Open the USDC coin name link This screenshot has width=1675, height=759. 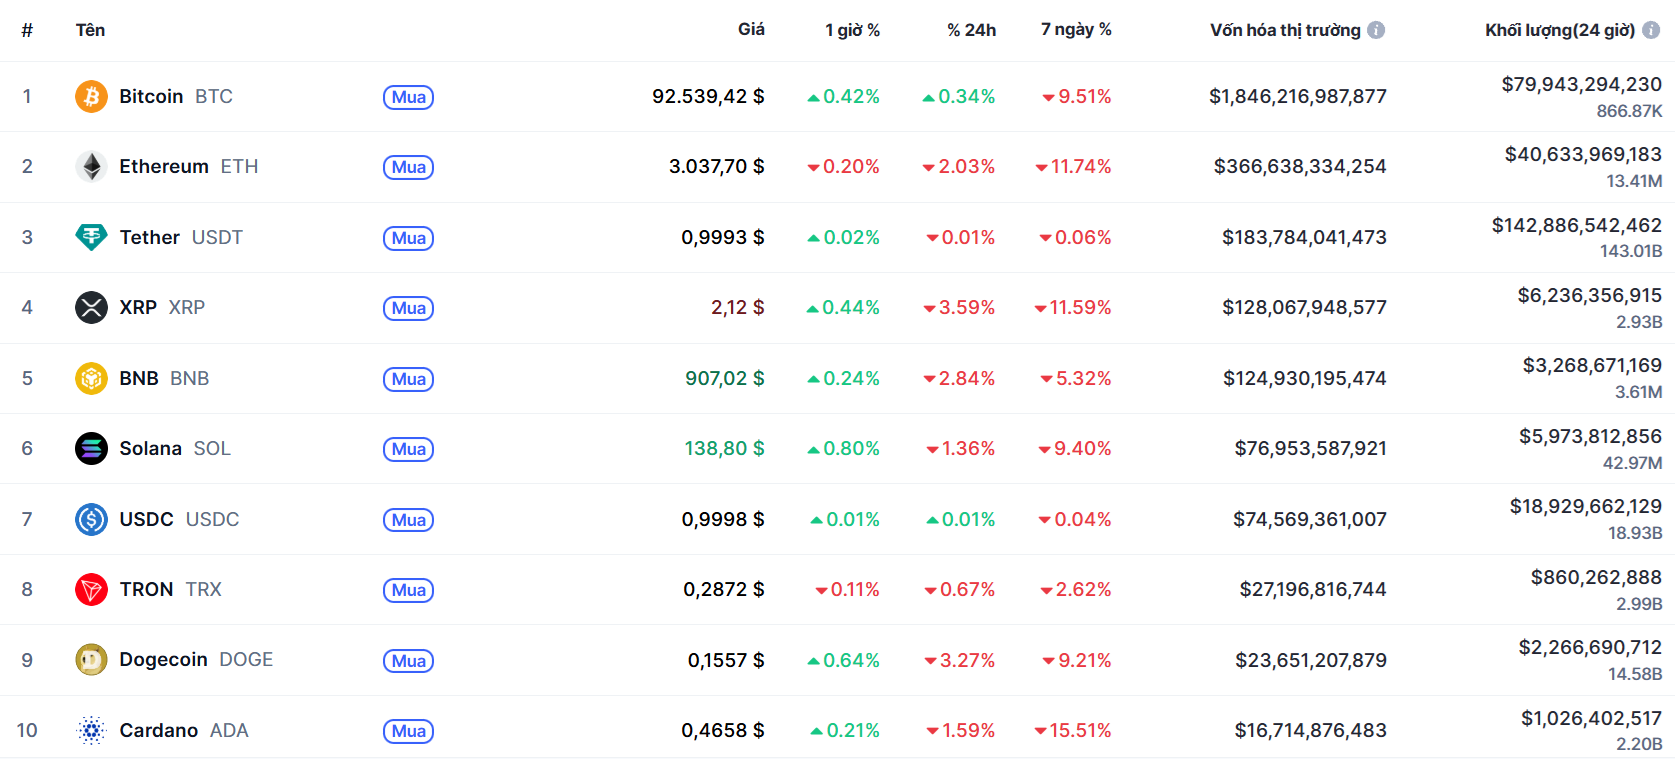pos(147,519)
